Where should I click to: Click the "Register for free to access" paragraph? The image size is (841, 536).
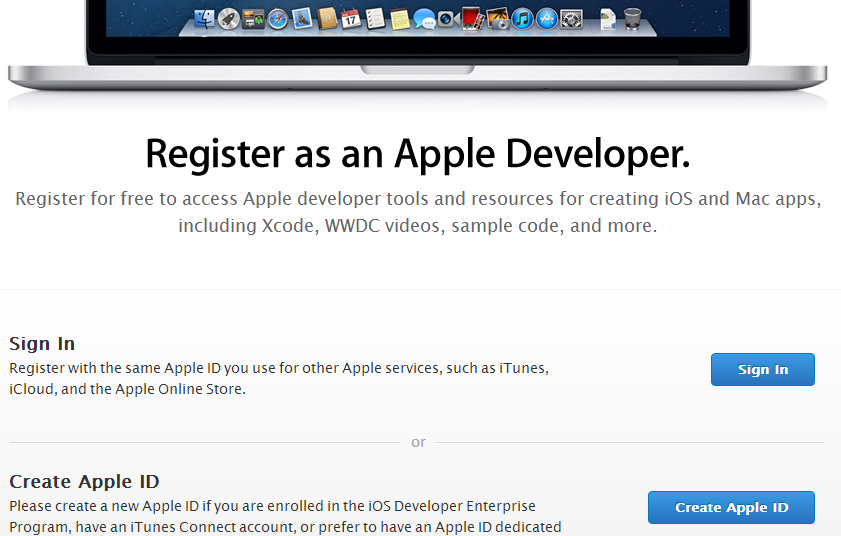418,212
